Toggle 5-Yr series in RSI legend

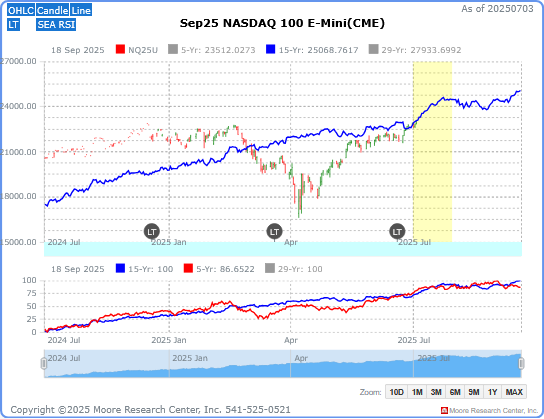(x=219, y=269)
